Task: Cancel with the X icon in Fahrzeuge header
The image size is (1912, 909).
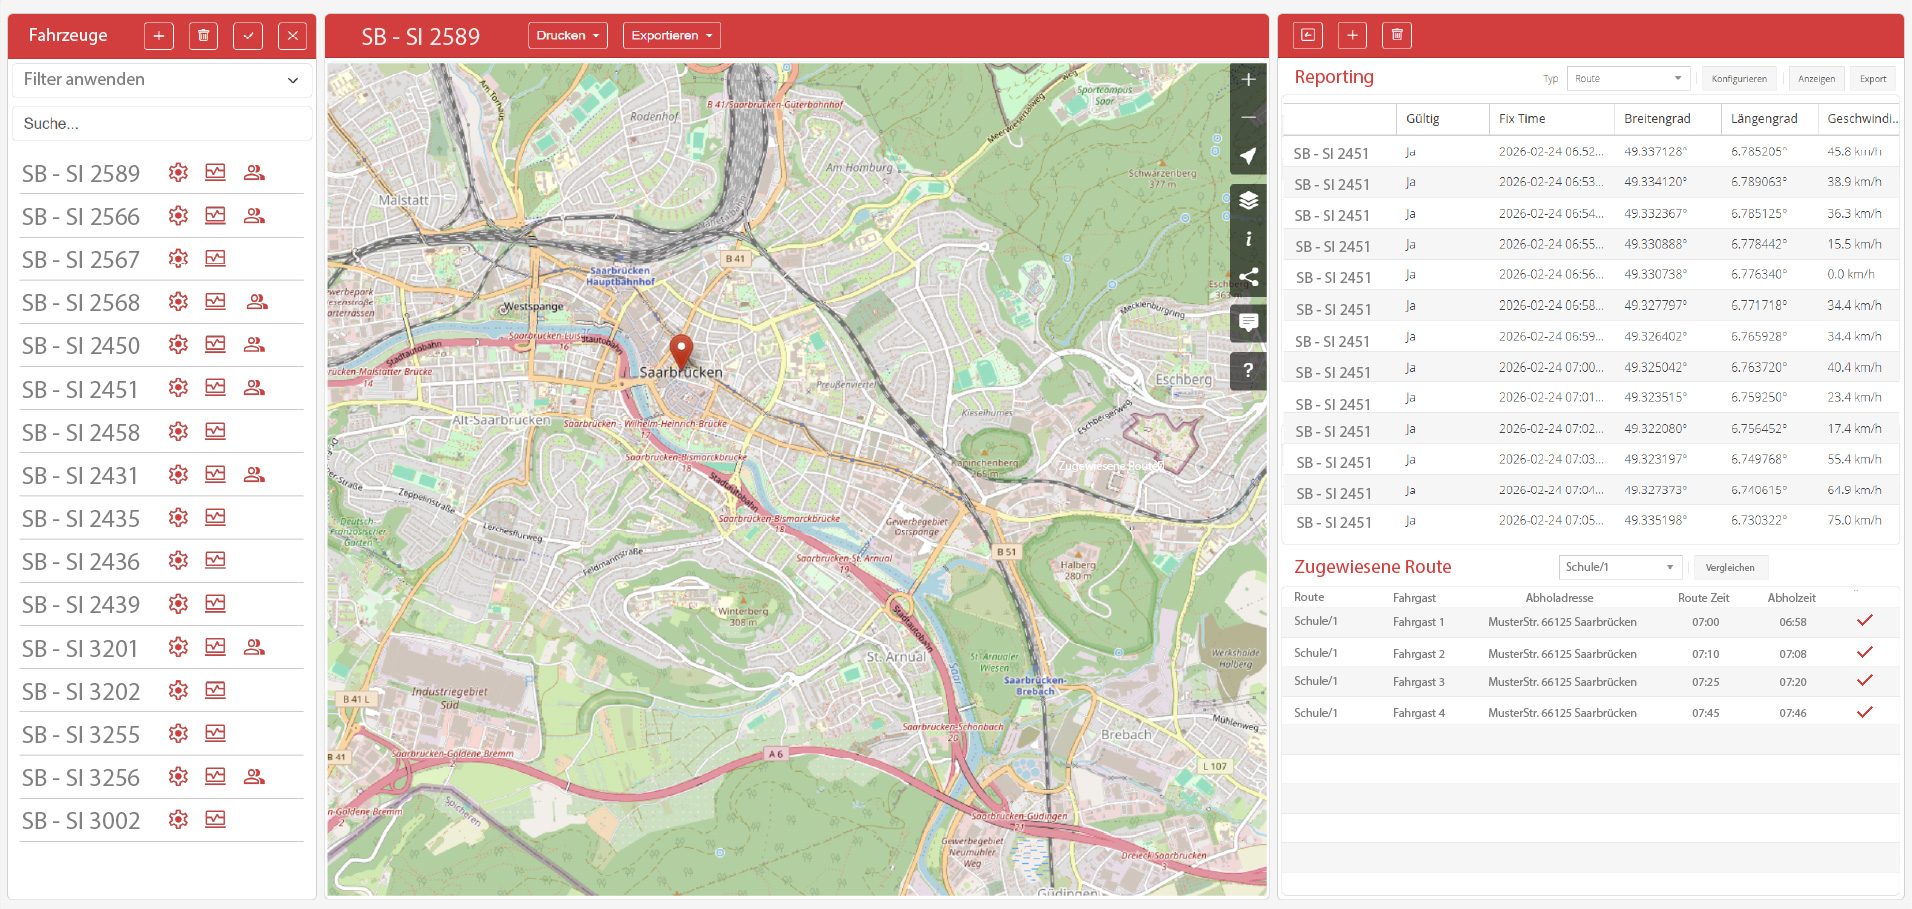Action: 292,36
